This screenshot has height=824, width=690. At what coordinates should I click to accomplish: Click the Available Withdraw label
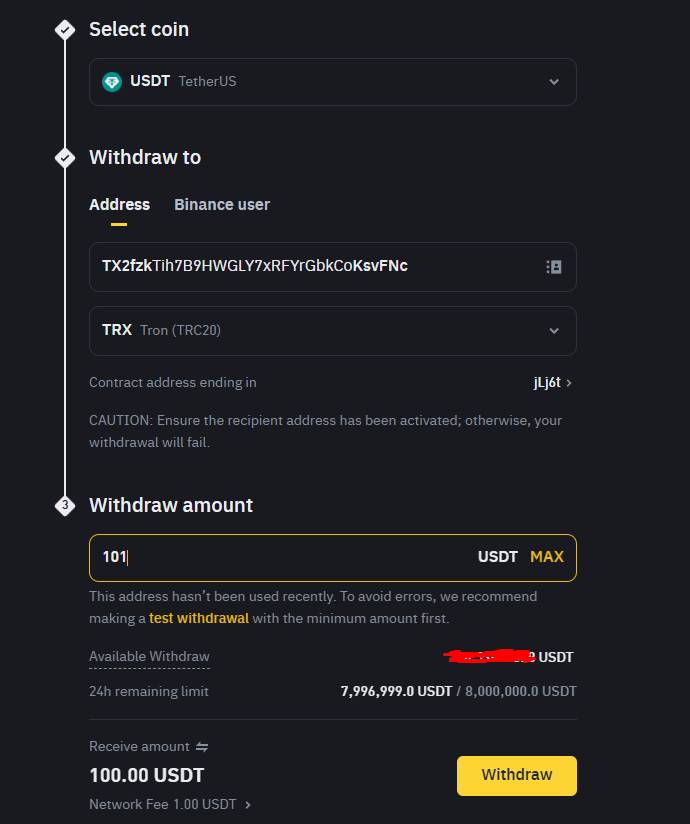click(x=149, y=657)
